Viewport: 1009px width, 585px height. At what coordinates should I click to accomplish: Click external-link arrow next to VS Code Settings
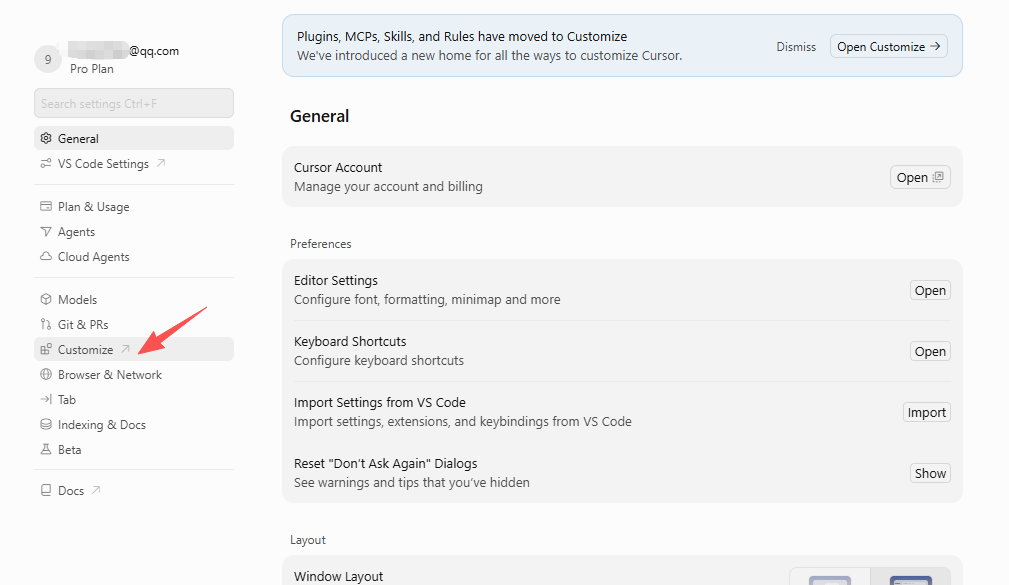(x=161, y=163)
